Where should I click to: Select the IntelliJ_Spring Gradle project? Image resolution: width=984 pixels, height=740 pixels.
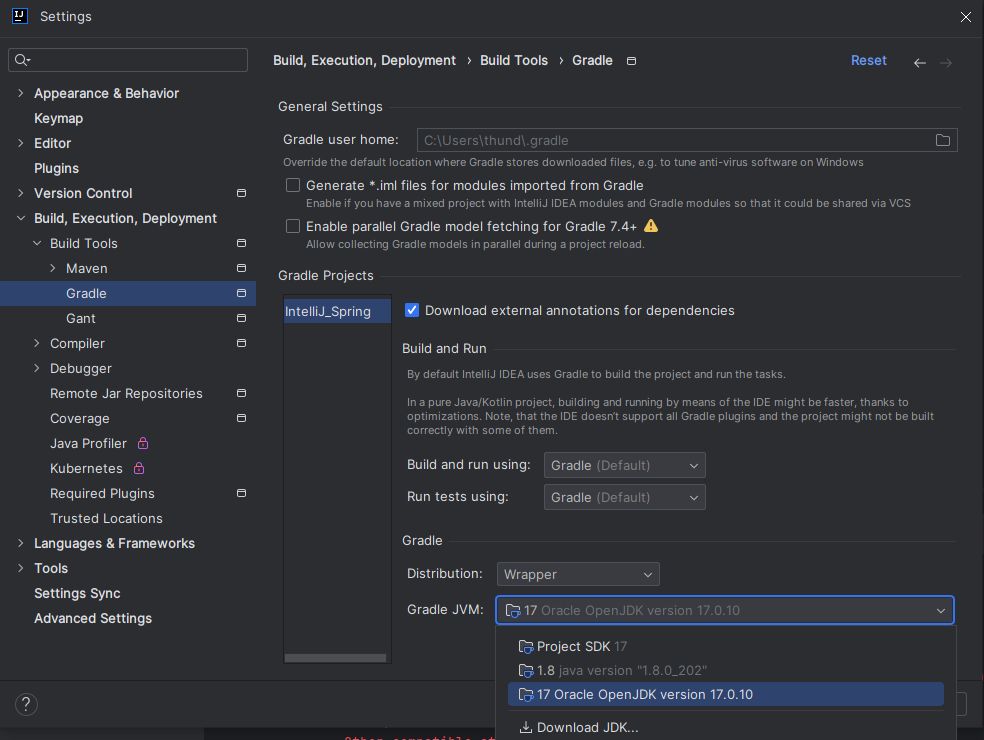pyautogui.click(x=337, y=311)
